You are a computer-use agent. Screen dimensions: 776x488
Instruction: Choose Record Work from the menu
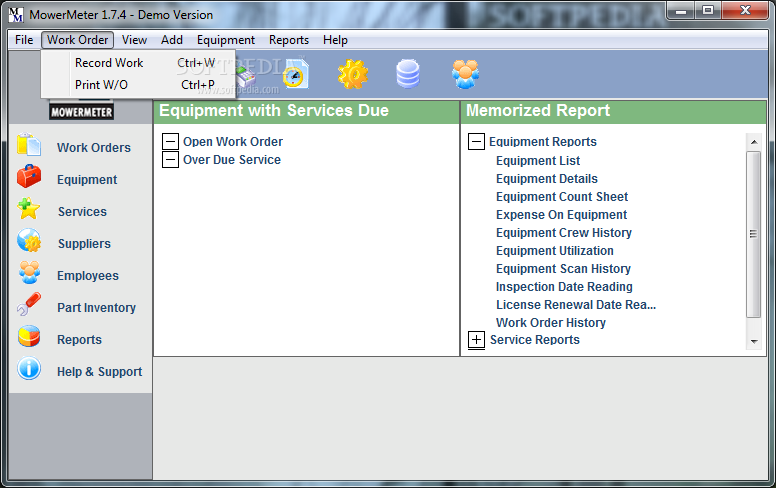click(x=138, y=63)
